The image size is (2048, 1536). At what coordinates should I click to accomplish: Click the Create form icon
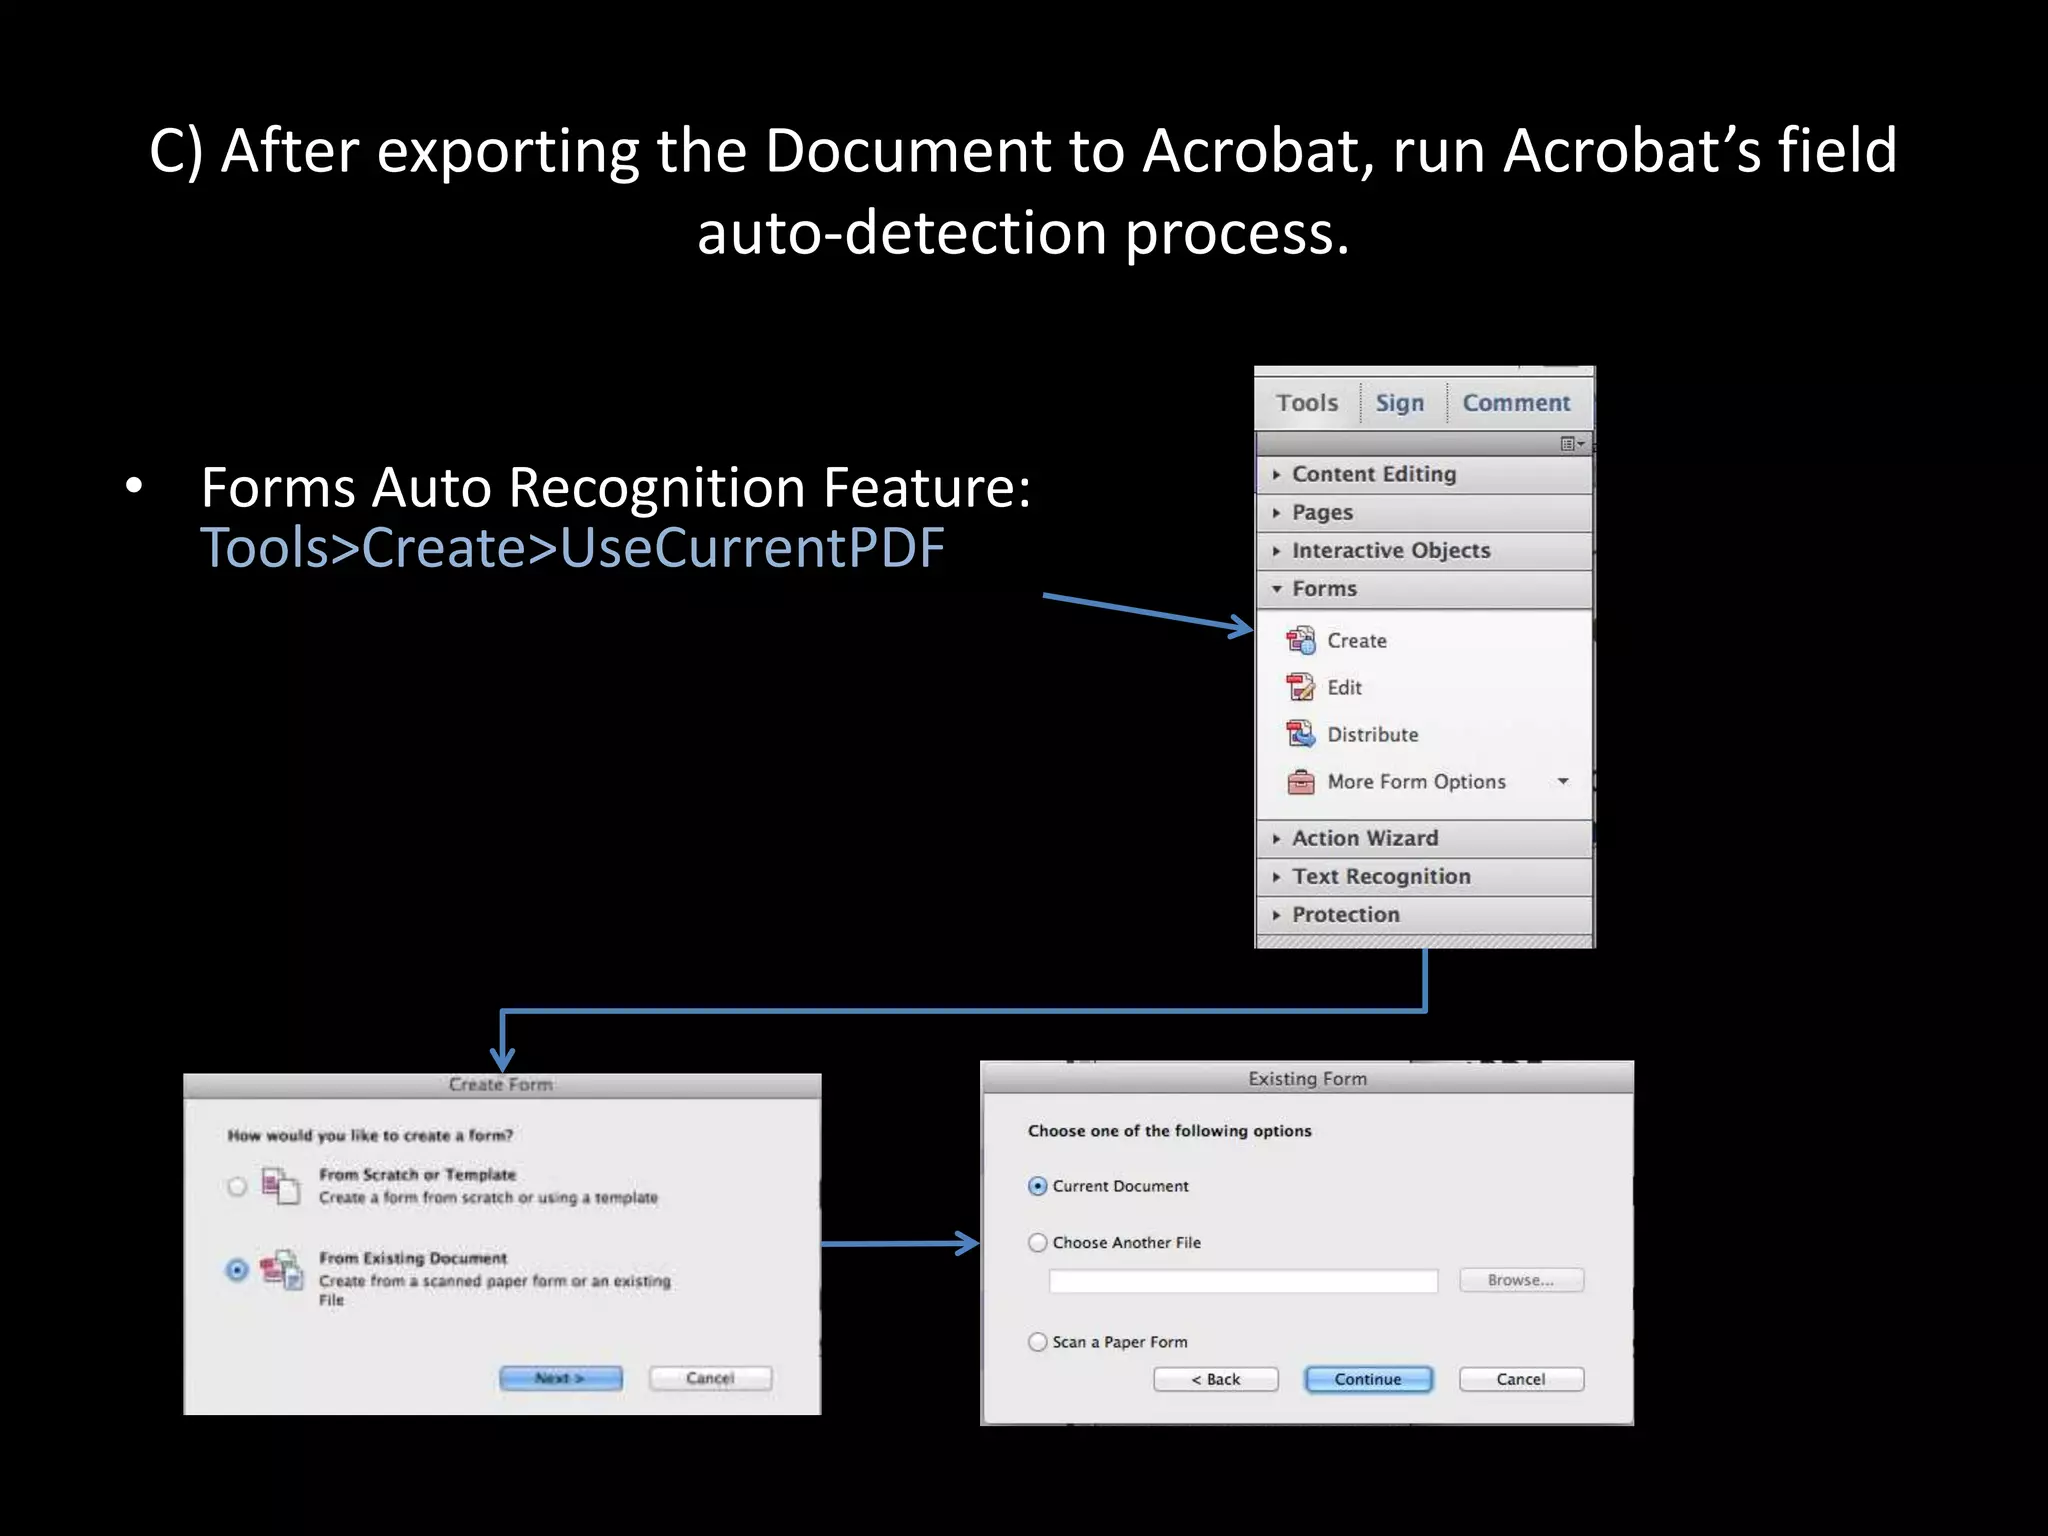point(1300,640)
